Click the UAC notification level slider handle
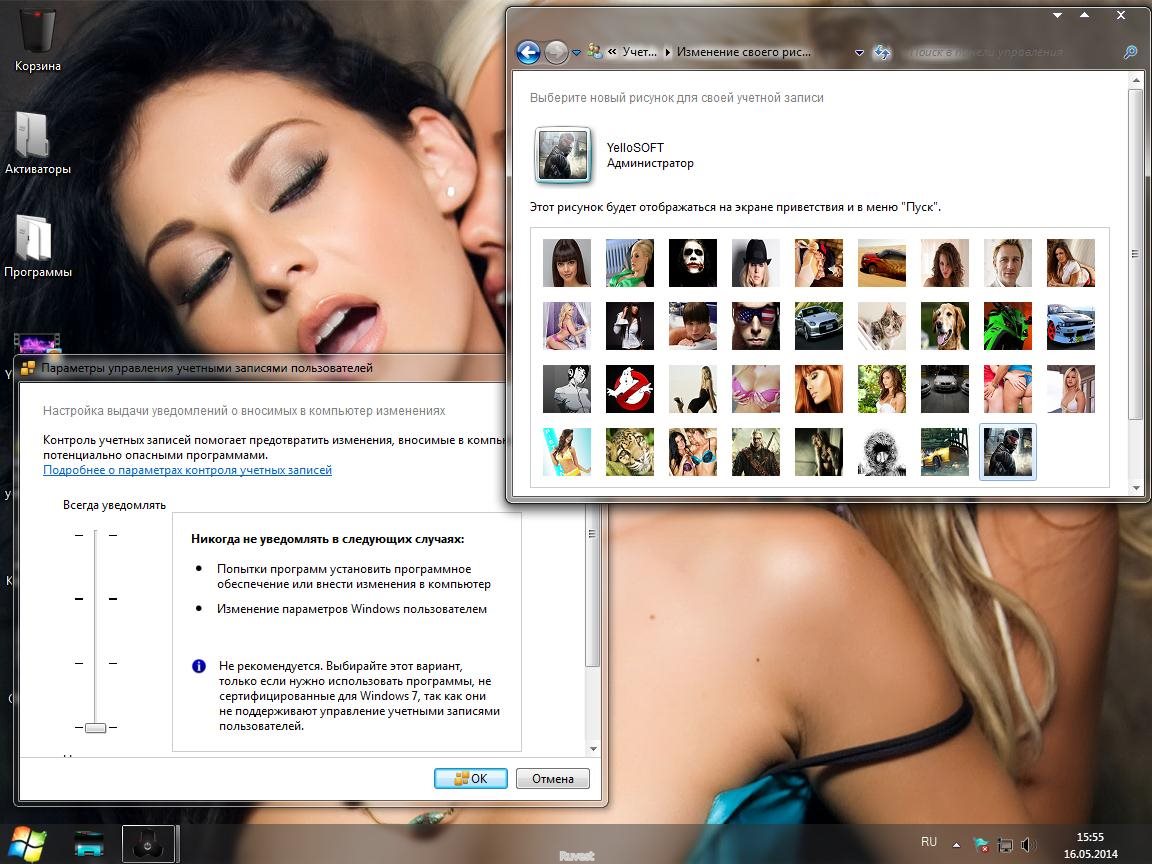 [x=95, y=727]
